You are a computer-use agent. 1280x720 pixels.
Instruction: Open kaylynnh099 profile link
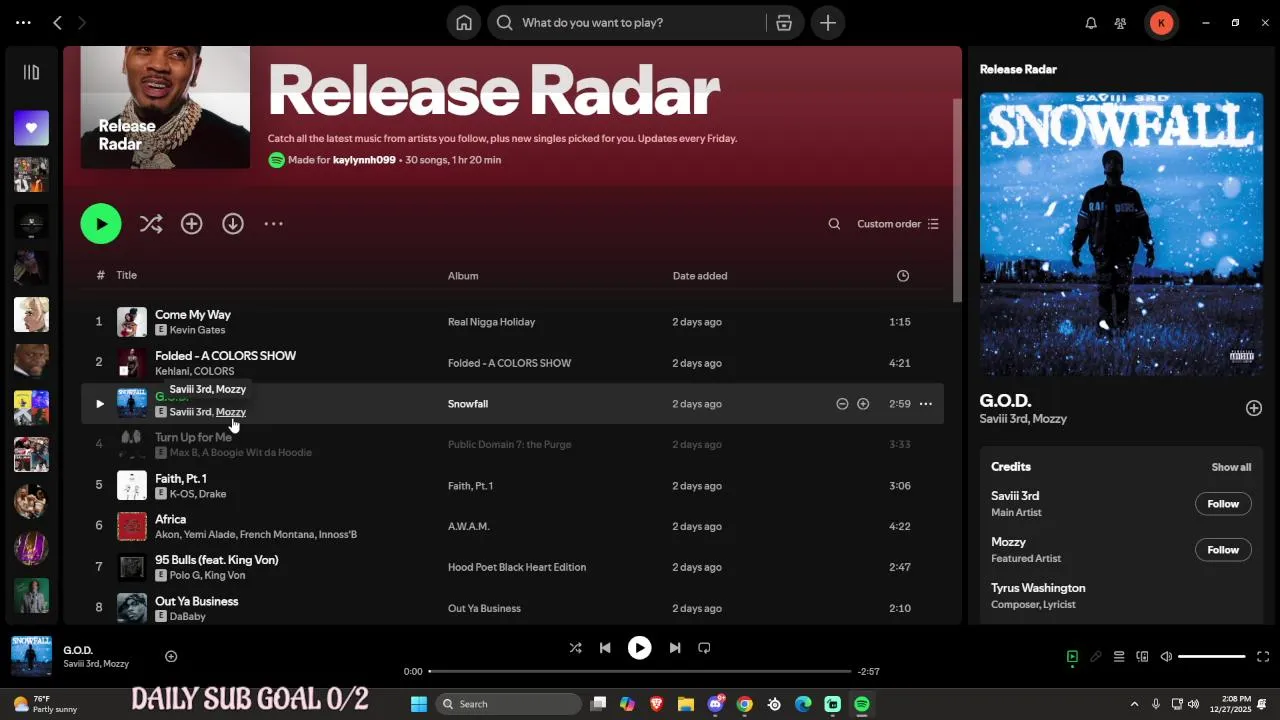point(364,160)
